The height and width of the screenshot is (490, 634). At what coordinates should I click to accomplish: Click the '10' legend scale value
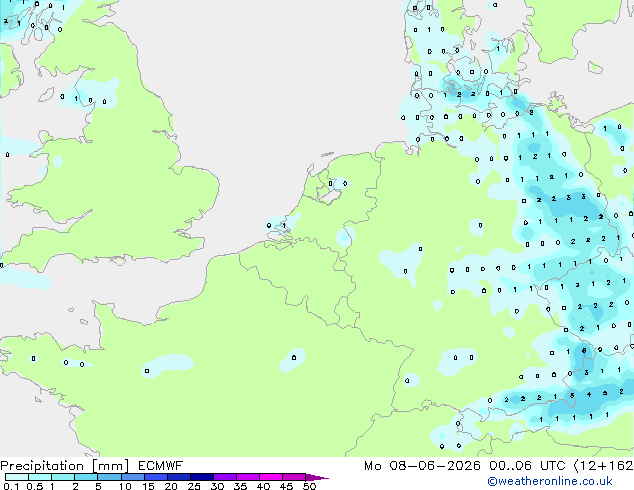pyautogui.click(x=125, y=486)
